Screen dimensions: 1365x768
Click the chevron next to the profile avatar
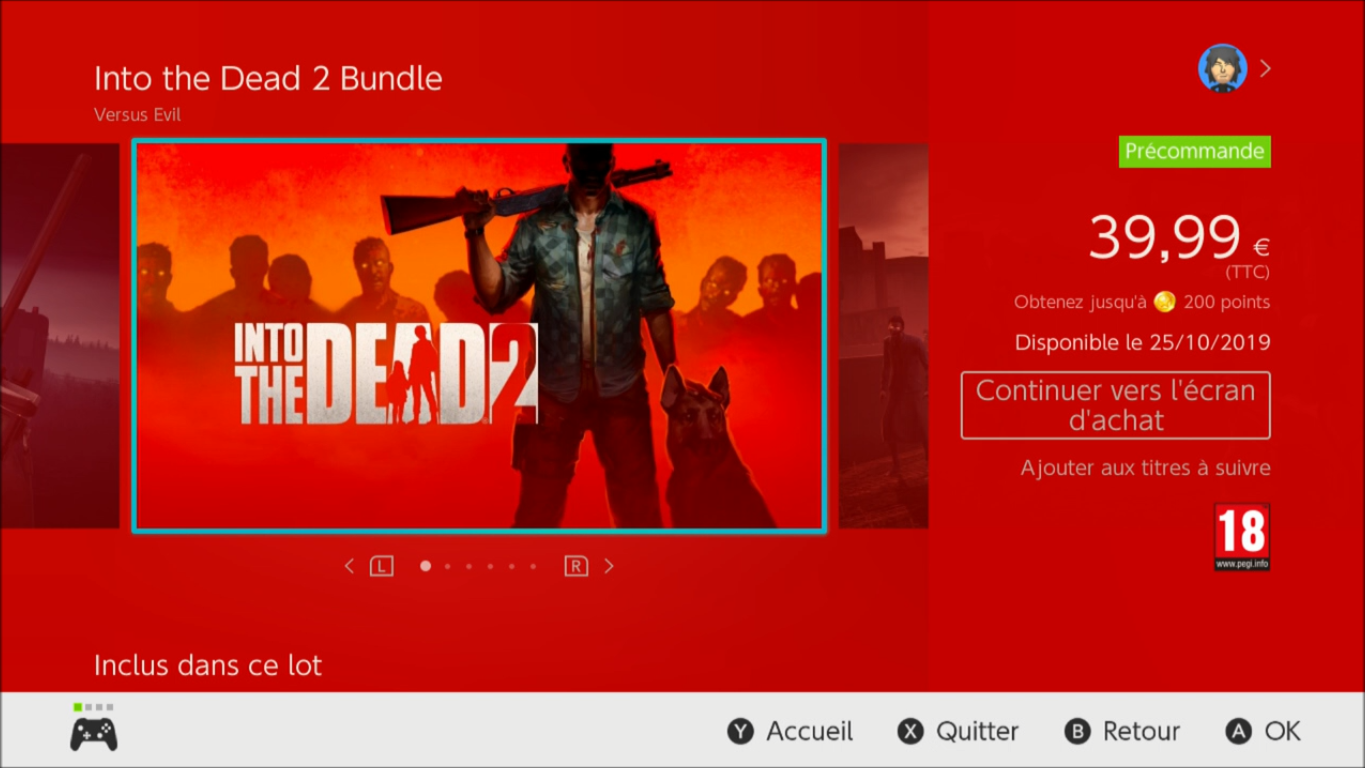point(1265,68)
